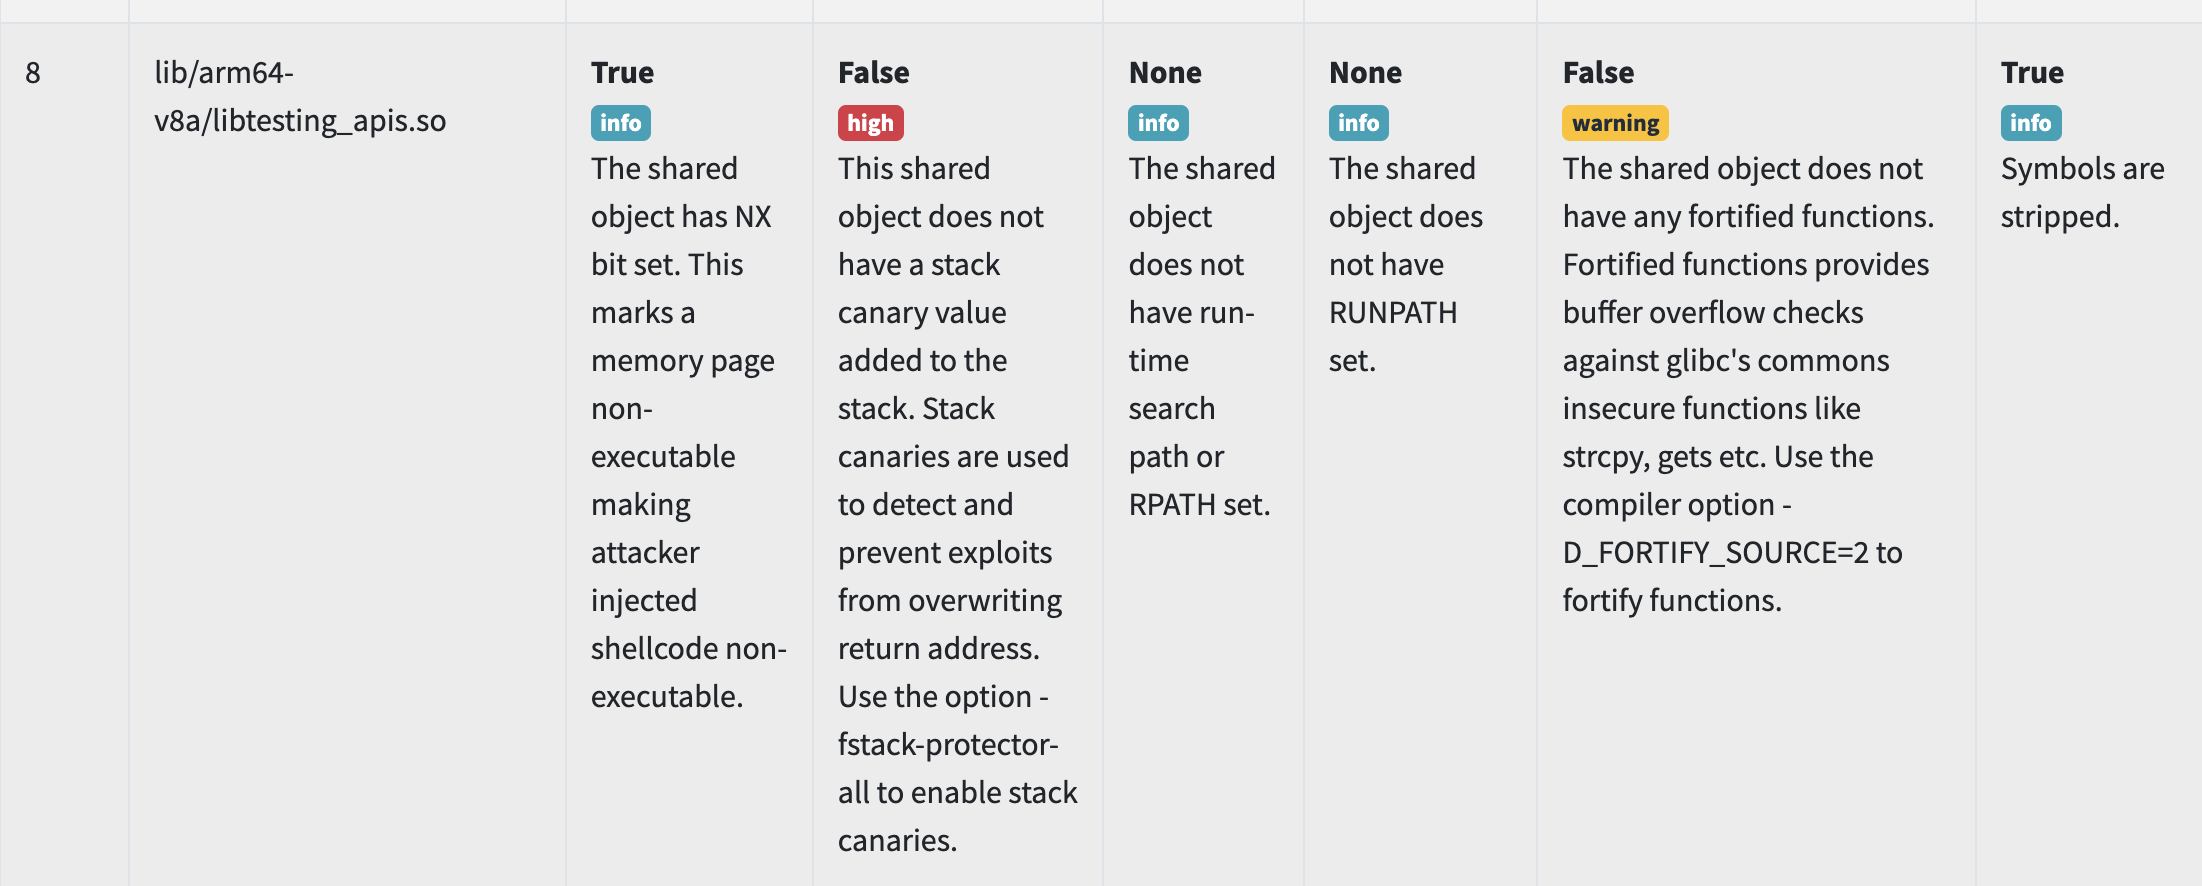This screenshot has height=886, width=2202.
Task: Click the 'Symbols are stripped' text
Action: click(2082, 192)
